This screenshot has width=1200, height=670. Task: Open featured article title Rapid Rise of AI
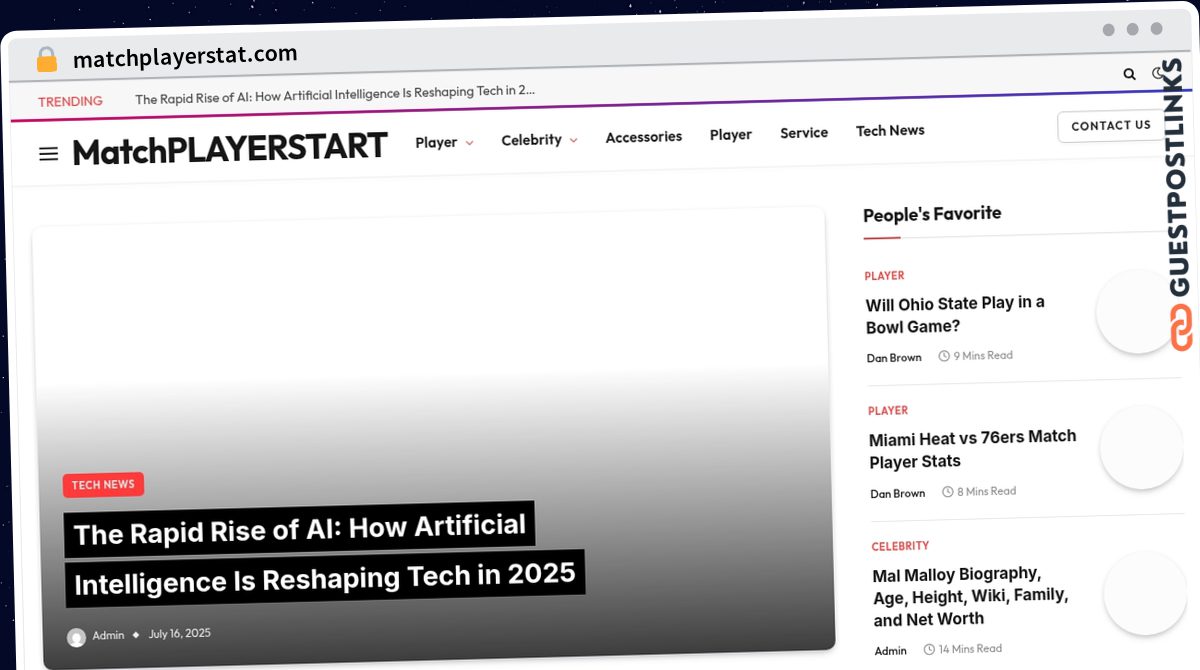(324, 555)
